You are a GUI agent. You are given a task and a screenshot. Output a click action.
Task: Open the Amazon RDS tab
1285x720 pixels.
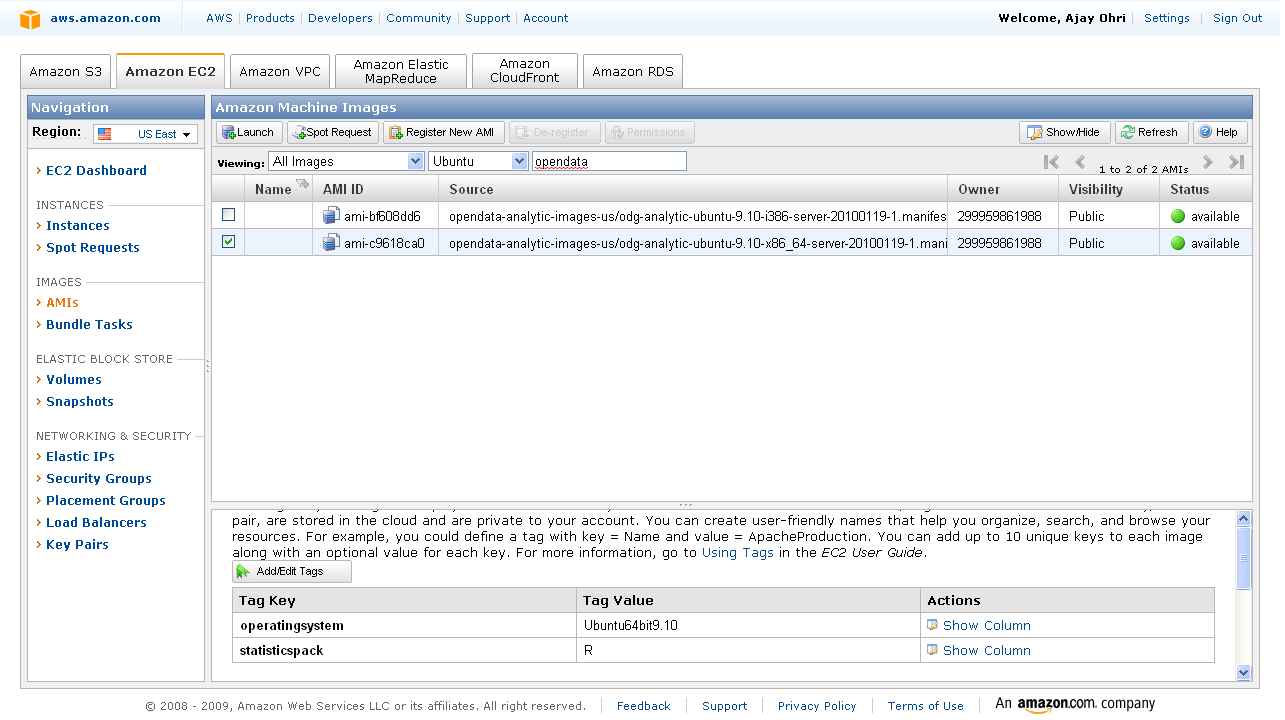click(x=632, y=72)
